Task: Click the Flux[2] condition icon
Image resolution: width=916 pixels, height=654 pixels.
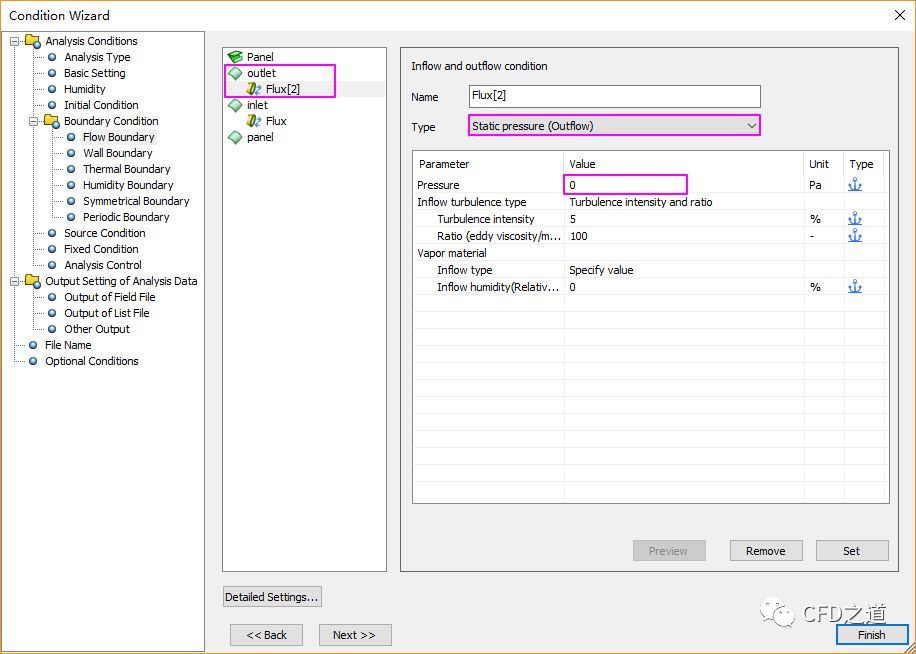Action: pyautogui.click(x=254, y=89)
